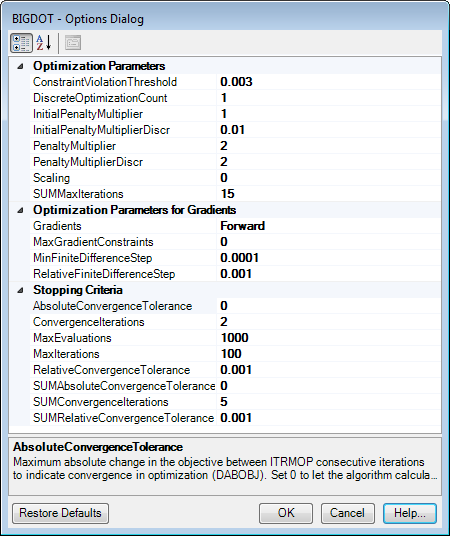The width and height of the screenshot is (450, 536).
Task: Edit the InitialPenaltyMultiplierDiscr value 0.01
Action: (x=329, y=130)
